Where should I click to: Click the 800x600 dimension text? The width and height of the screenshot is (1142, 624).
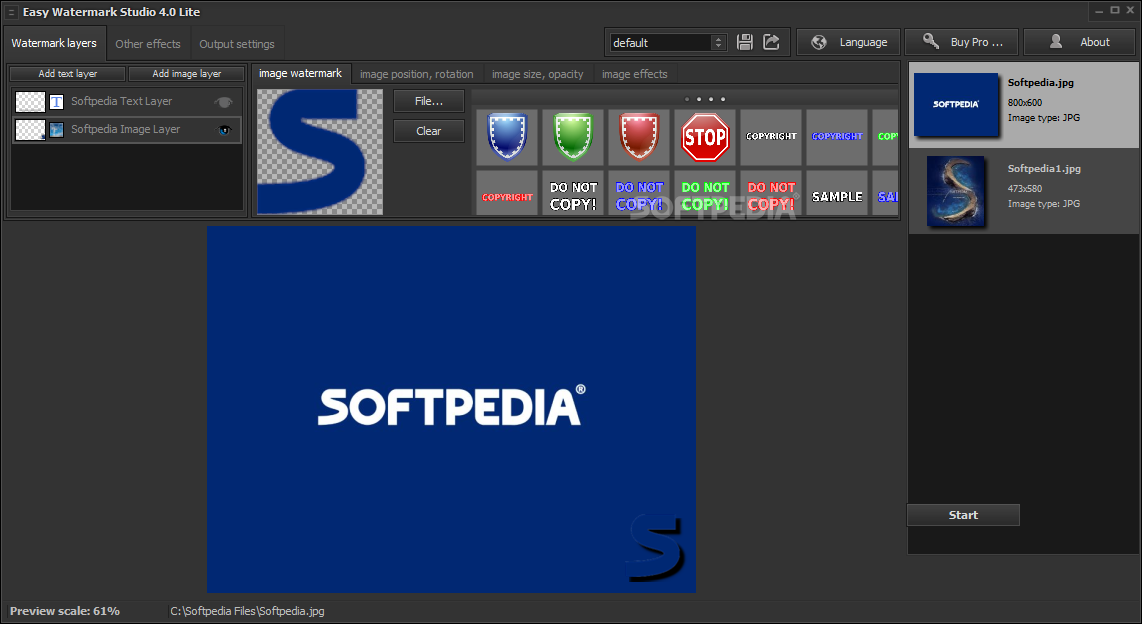coord(1025,103)
